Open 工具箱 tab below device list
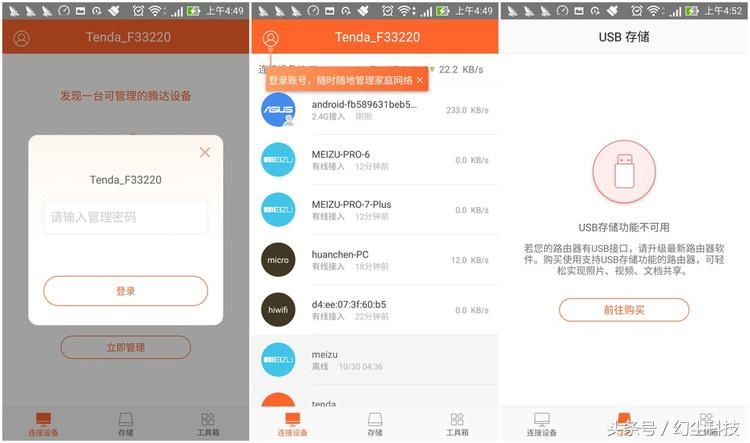 click(x=457, y=424)
